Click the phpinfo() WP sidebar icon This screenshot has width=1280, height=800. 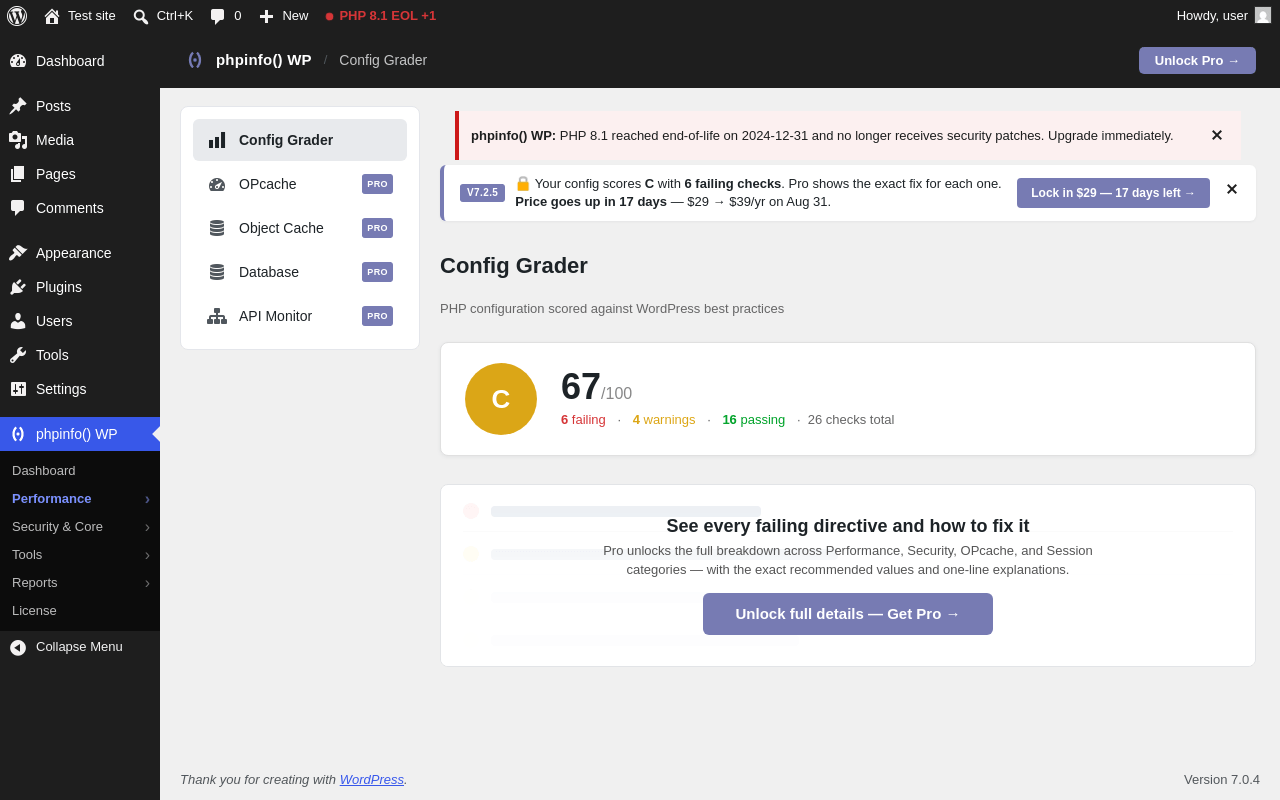pyautogui.click(x=18, y=434)
